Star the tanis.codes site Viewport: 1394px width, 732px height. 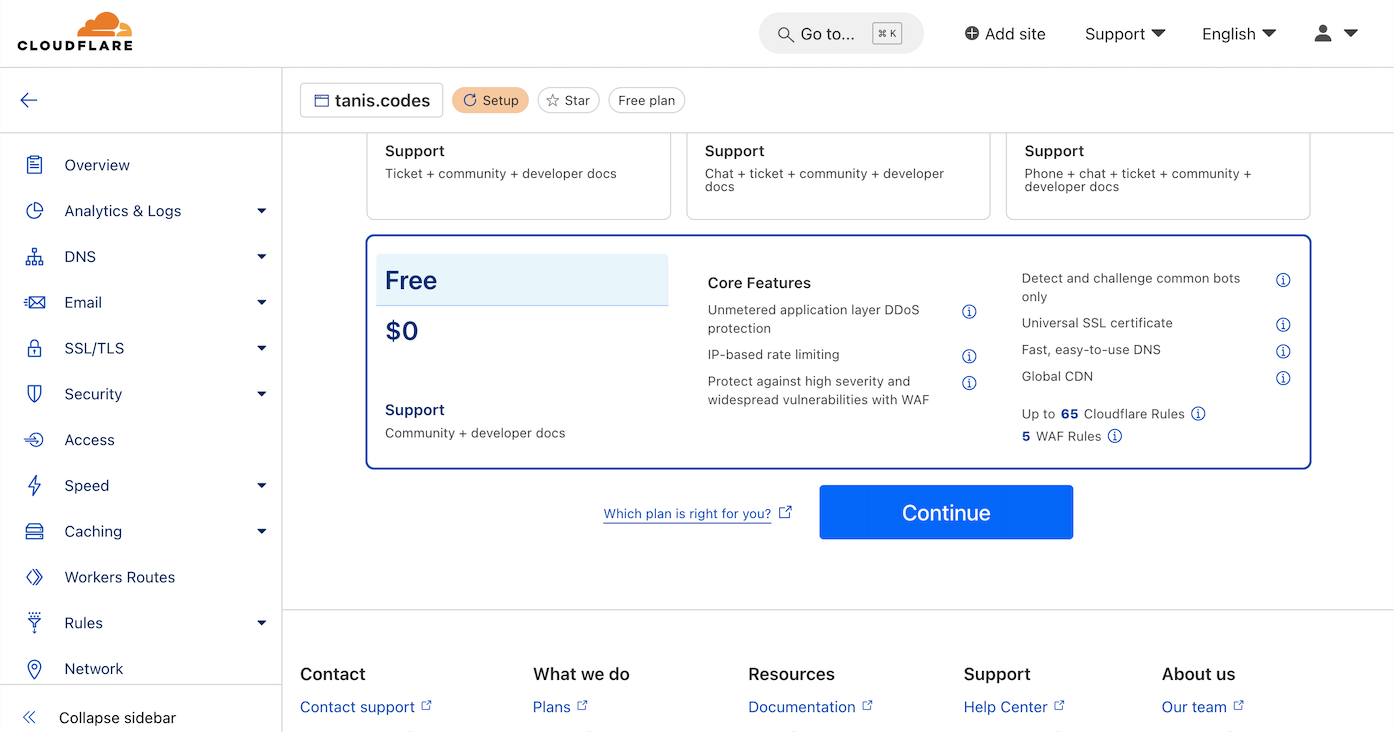tap(568, 100)
